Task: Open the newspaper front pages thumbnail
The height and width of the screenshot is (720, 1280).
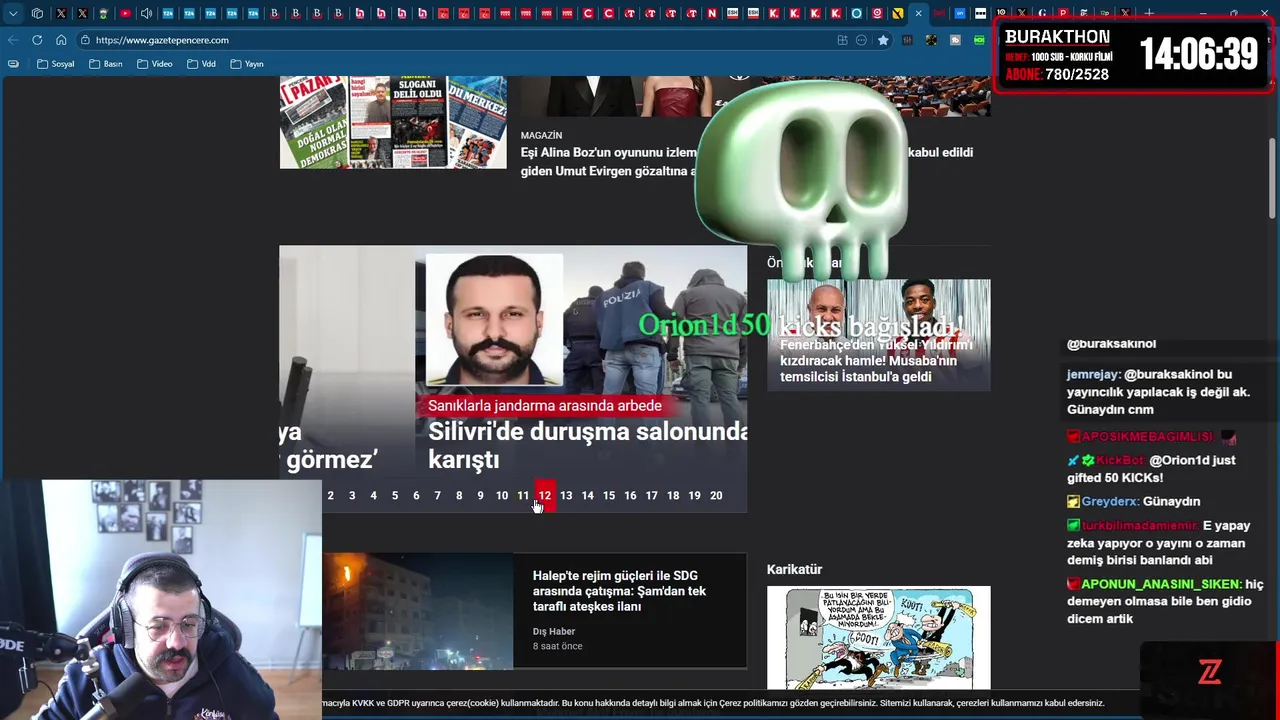Action: pyautogui.click(x=393, y=122)
